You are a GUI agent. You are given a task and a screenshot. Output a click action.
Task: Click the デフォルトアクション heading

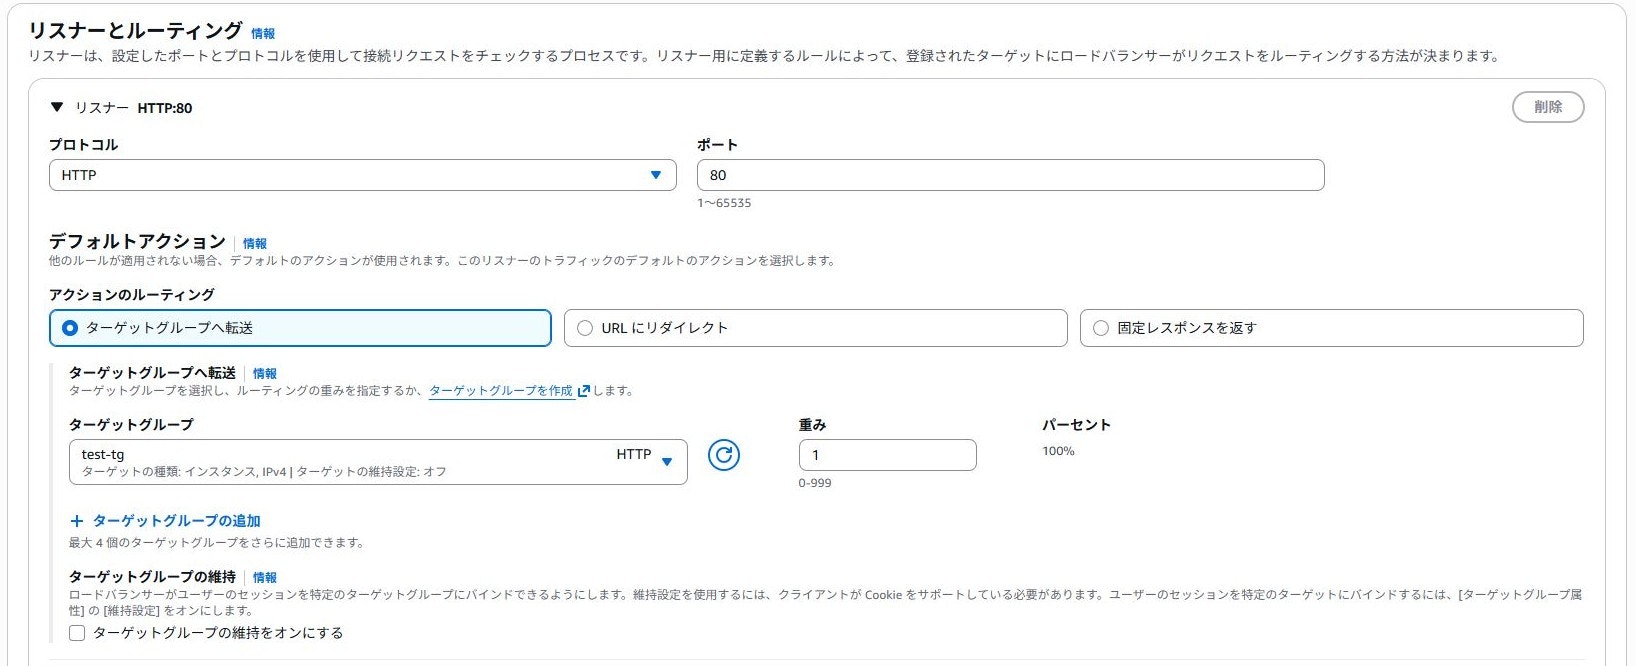click(137, 241)
